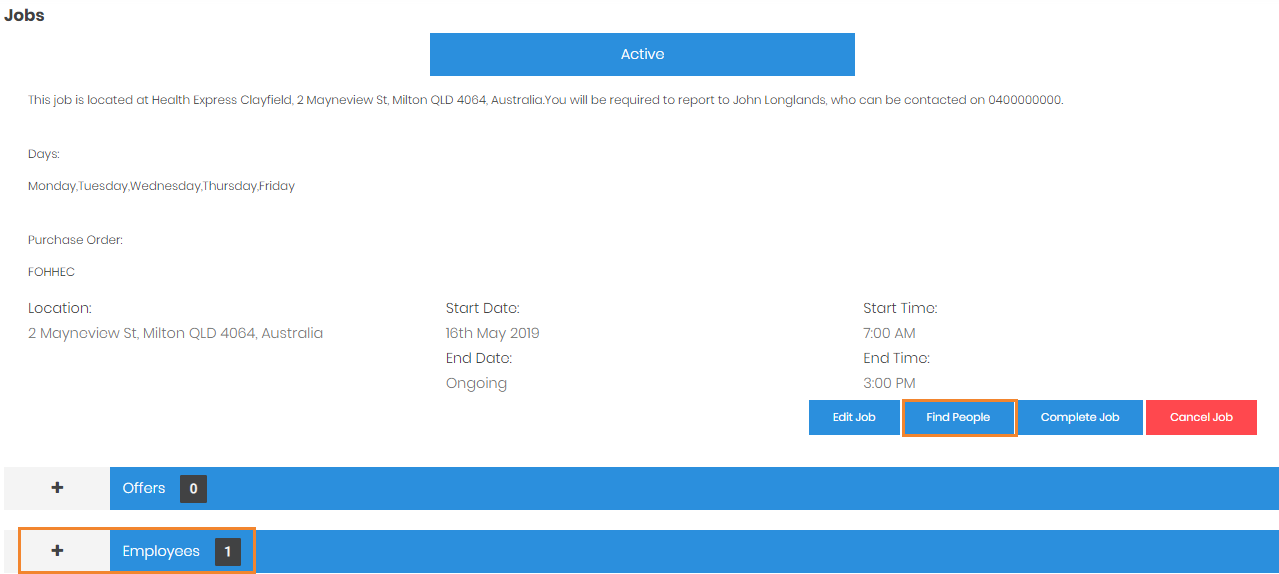Click the Jobs page heading

(25, 16)
